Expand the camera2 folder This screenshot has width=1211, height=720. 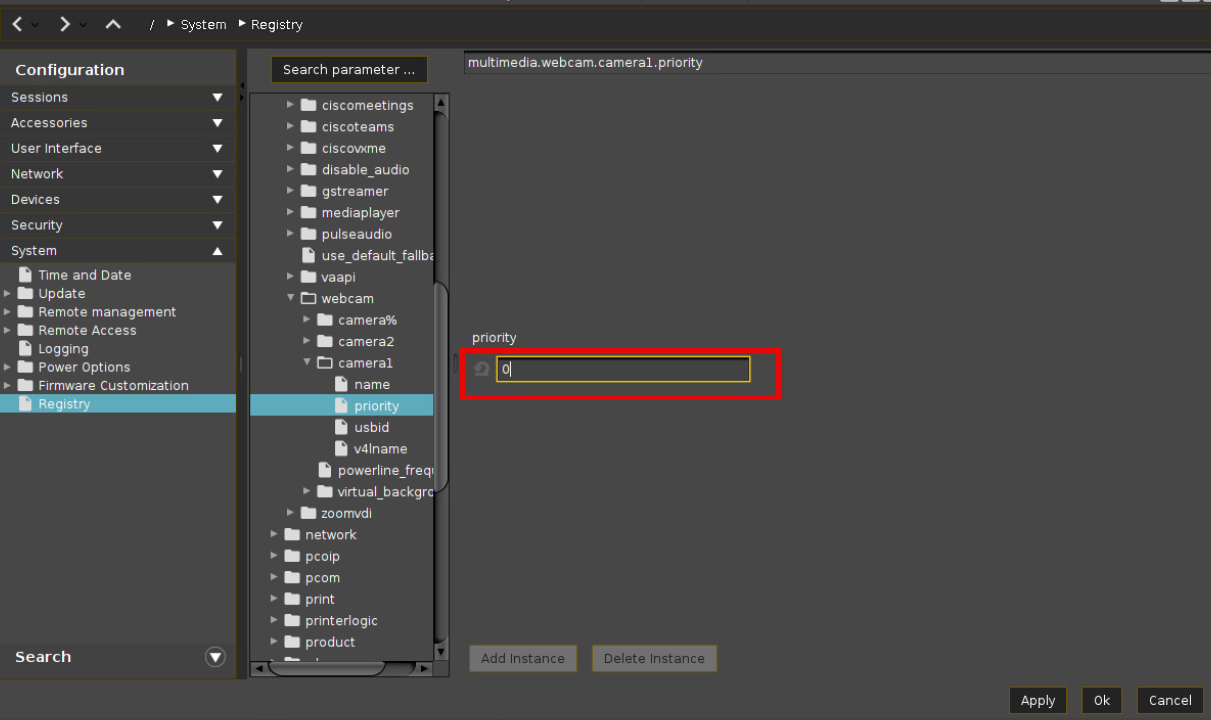pyautogui.click(x=307, y=341)
